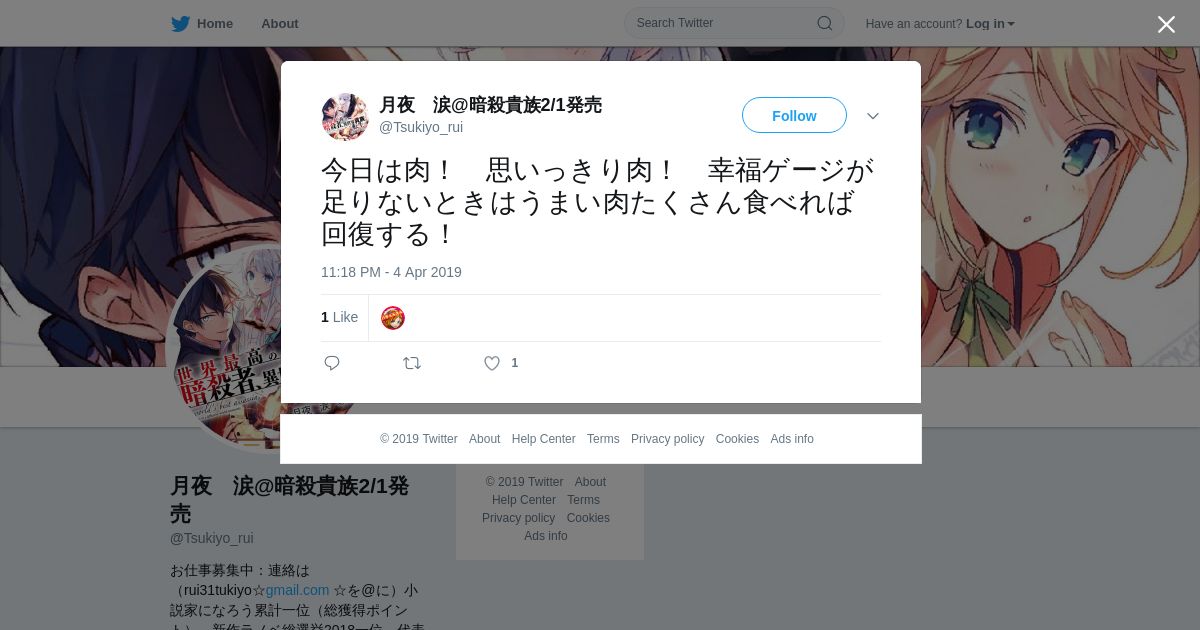
Task: Click the search magnifier icon
Action: [x=825, y=23]
